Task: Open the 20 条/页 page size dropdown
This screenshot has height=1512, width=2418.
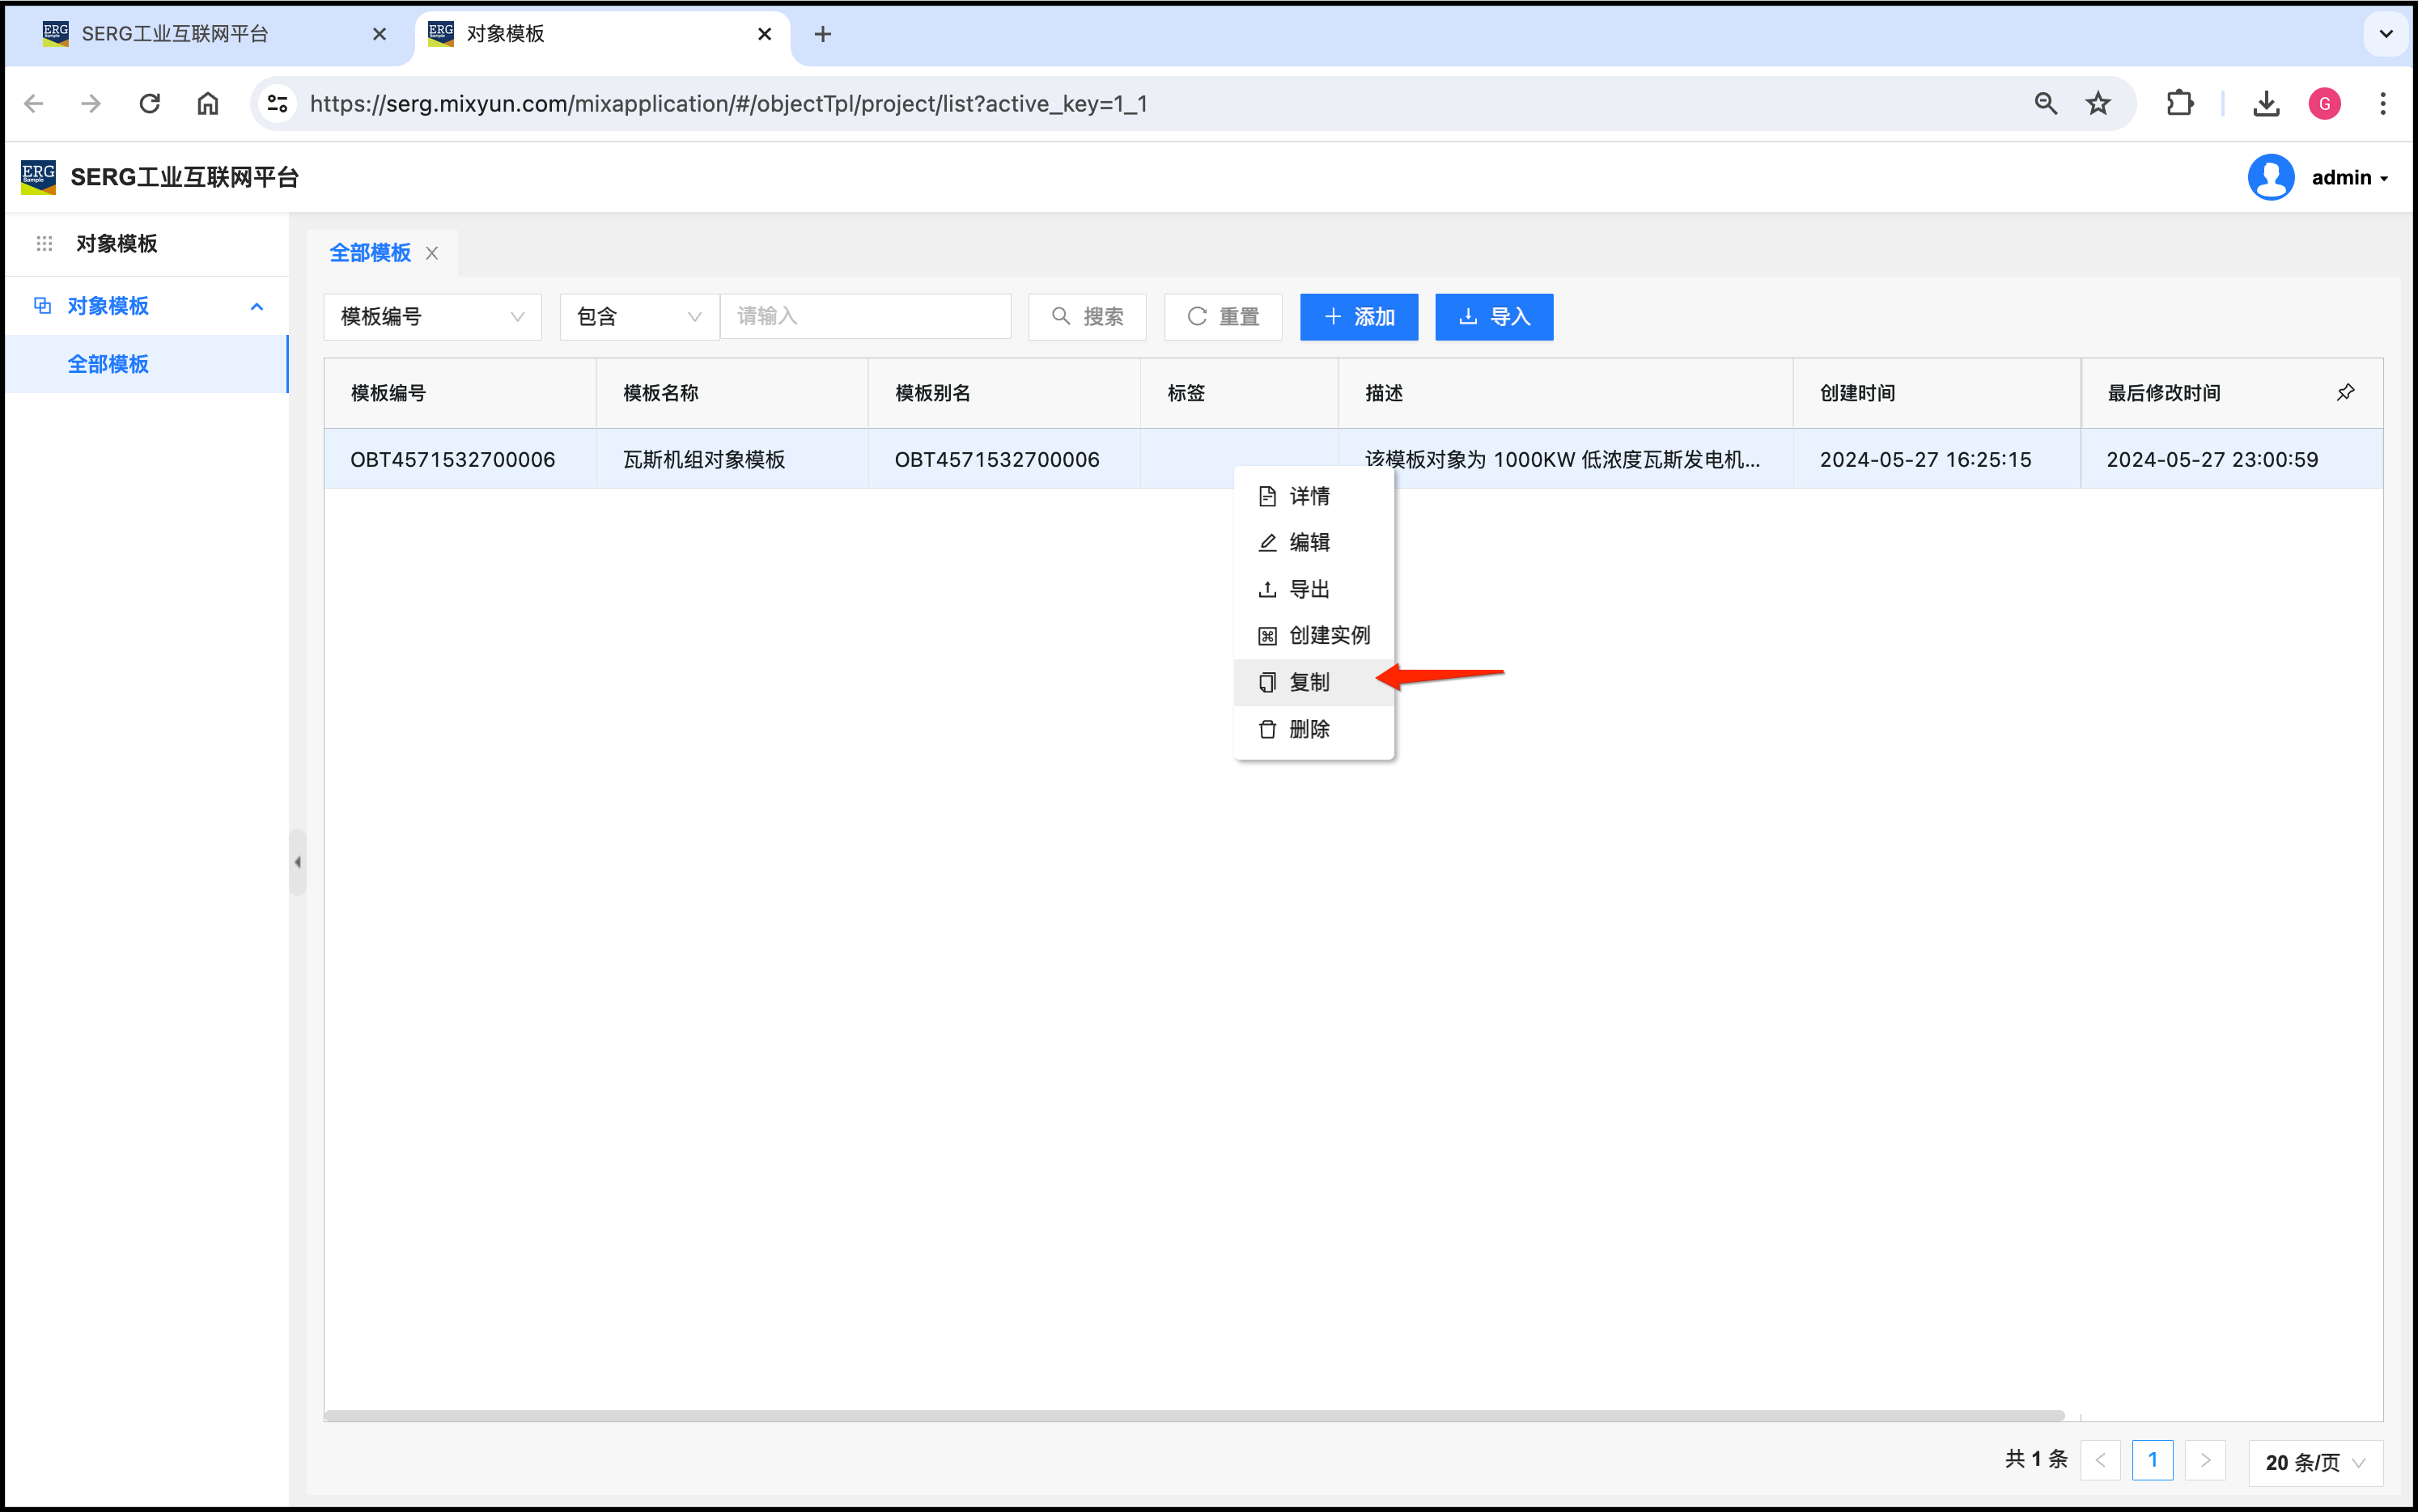Action: tap(2314, 1462)
